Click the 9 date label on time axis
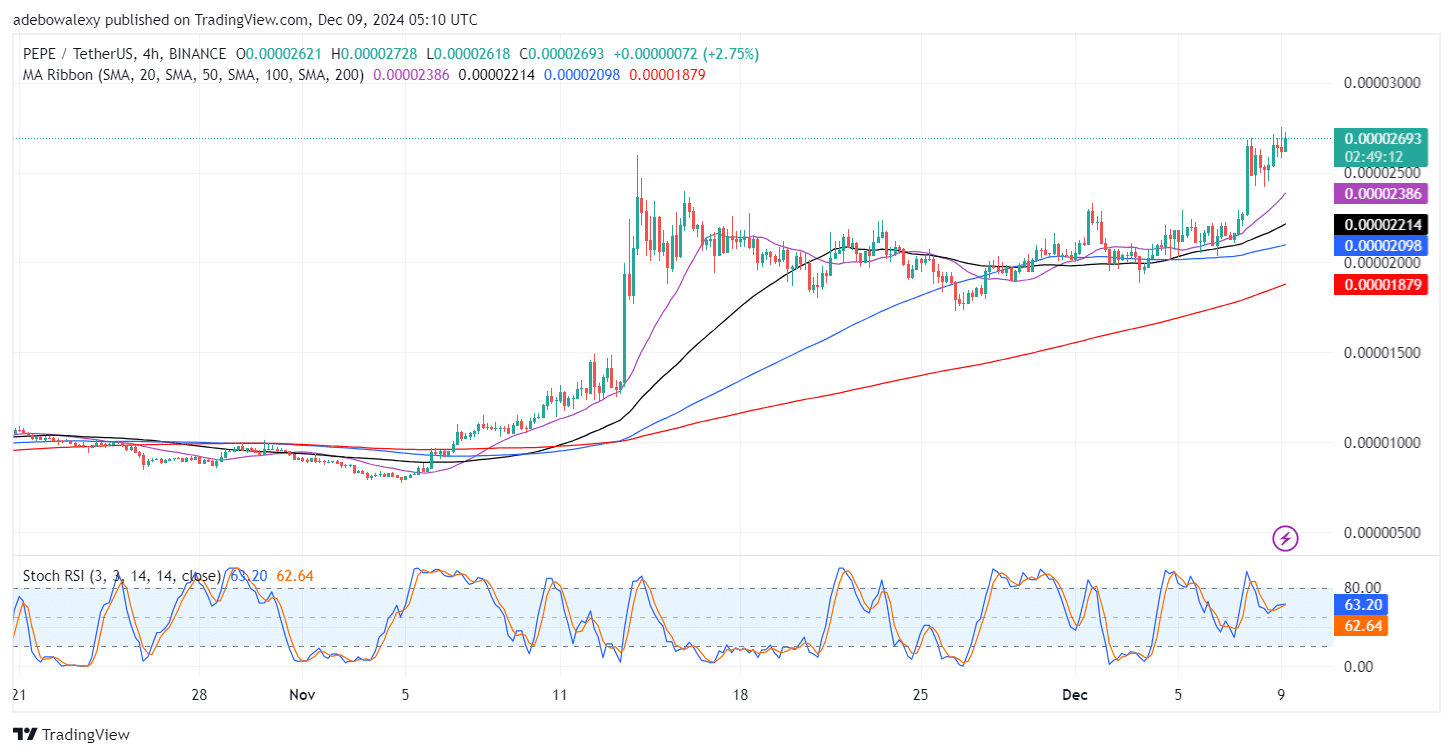The image size is (1453, 756). pyautogui.click(x=1283, y=695)
